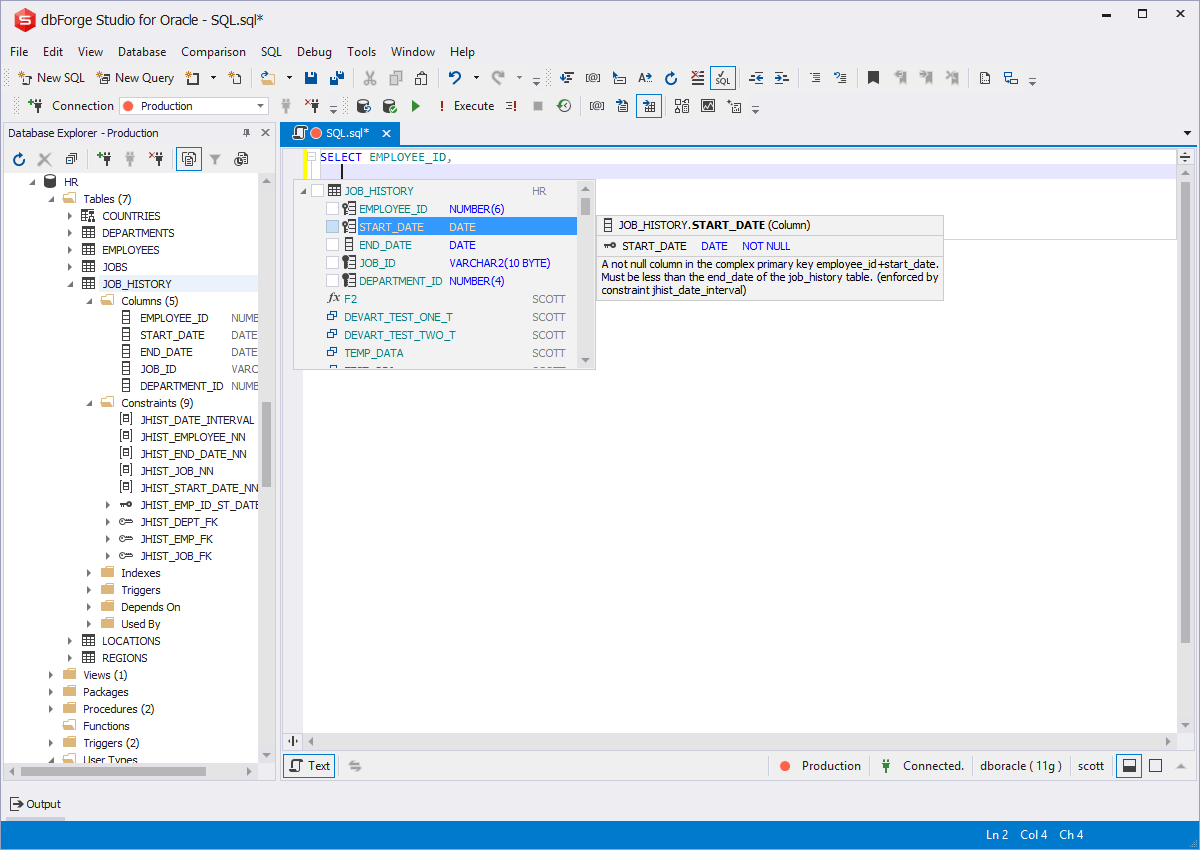Click the suggestion list scrollbar down arrow
This screenshot has height=850, width=1200.
coord(586,361)
